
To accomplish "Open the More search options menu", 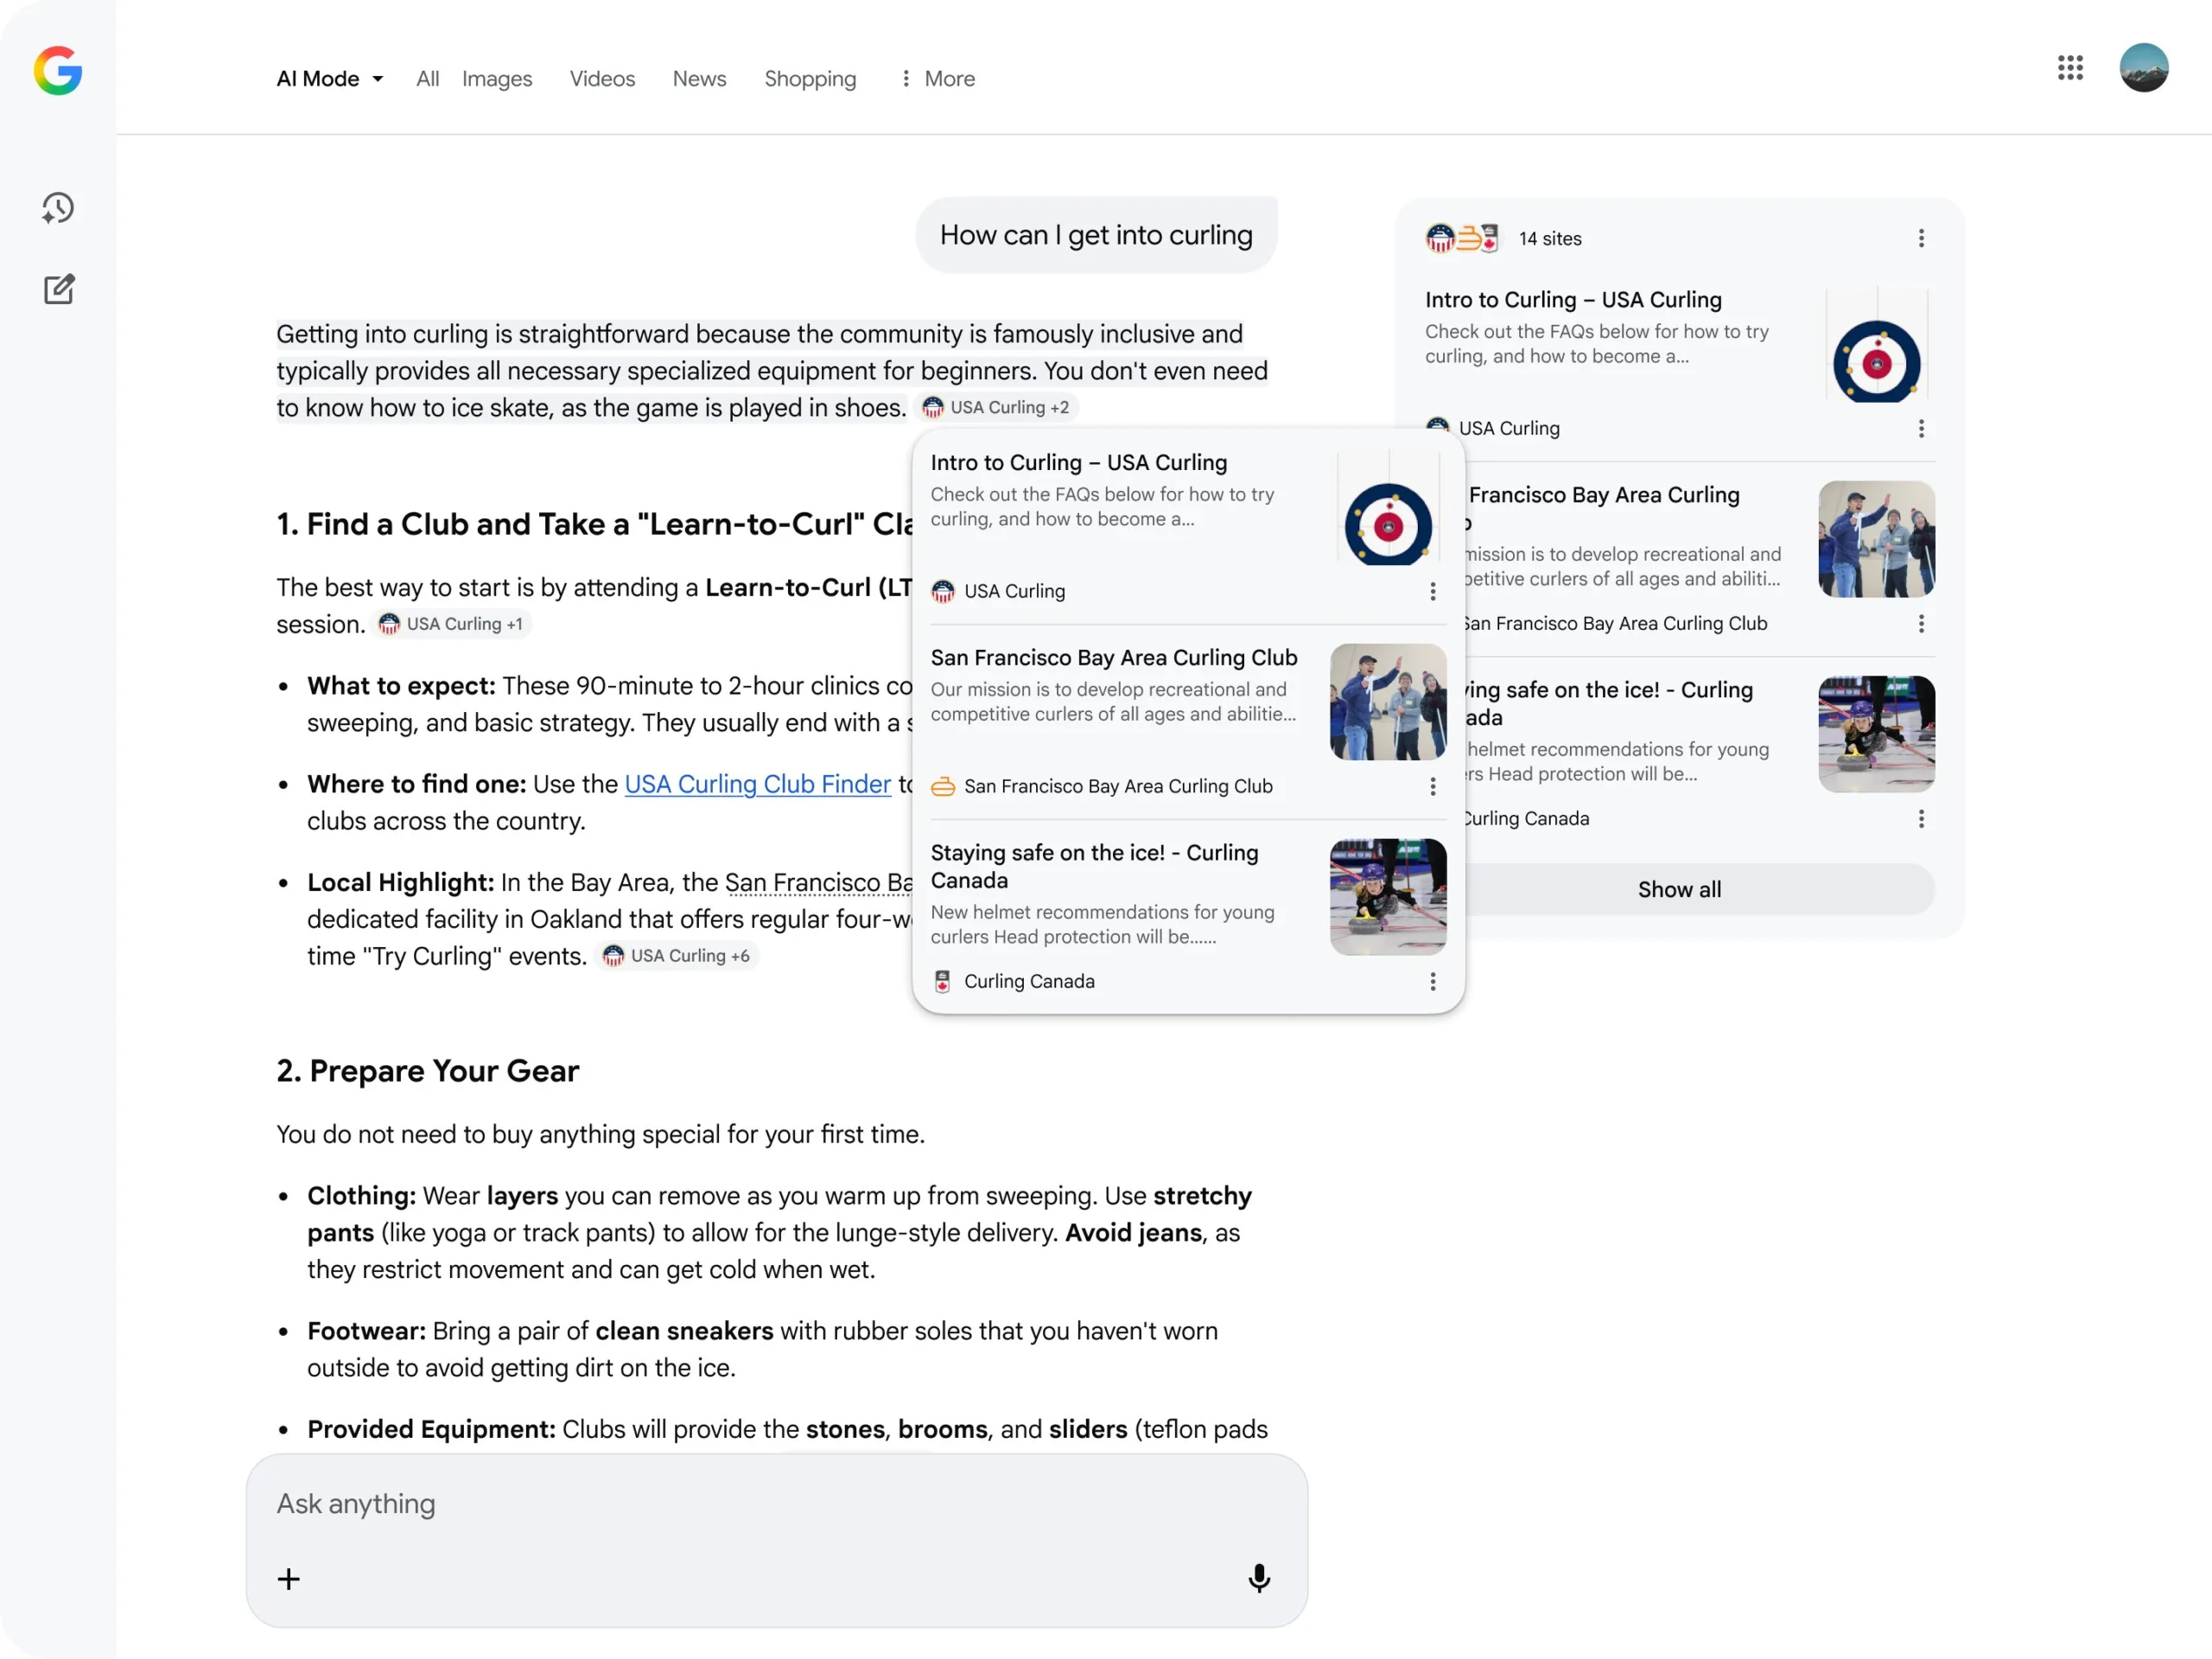I will coord(935,78).
